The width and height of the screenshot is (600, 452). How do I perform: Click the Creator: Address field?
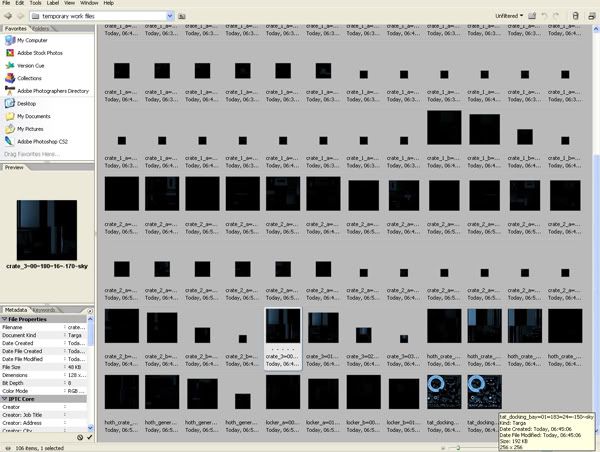pyautogui.click(x=44, y=423)
